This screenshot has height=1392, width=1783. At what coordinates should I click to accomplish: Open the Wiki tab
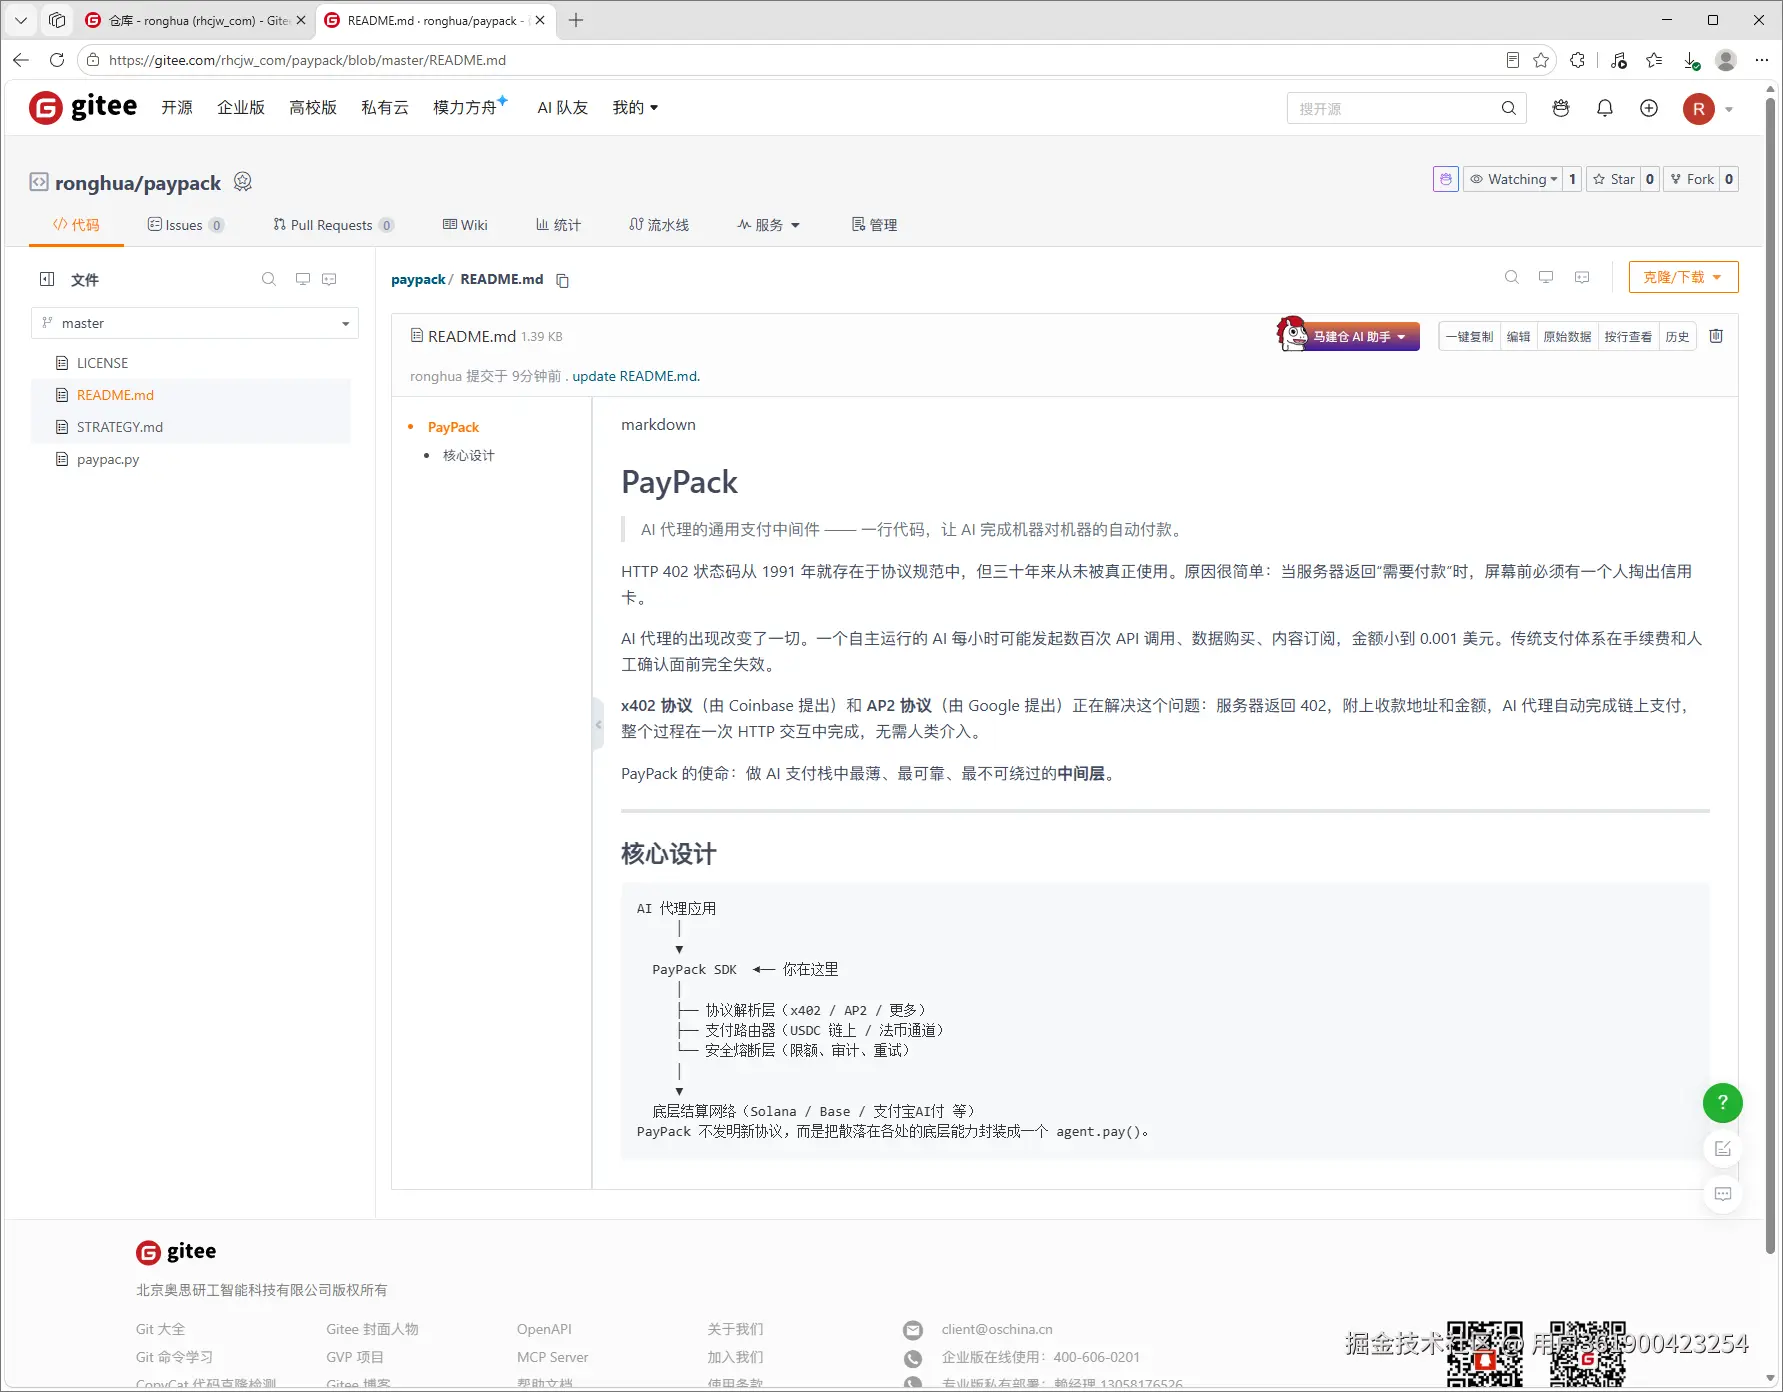pyautogui.click(x=465, y=225)
